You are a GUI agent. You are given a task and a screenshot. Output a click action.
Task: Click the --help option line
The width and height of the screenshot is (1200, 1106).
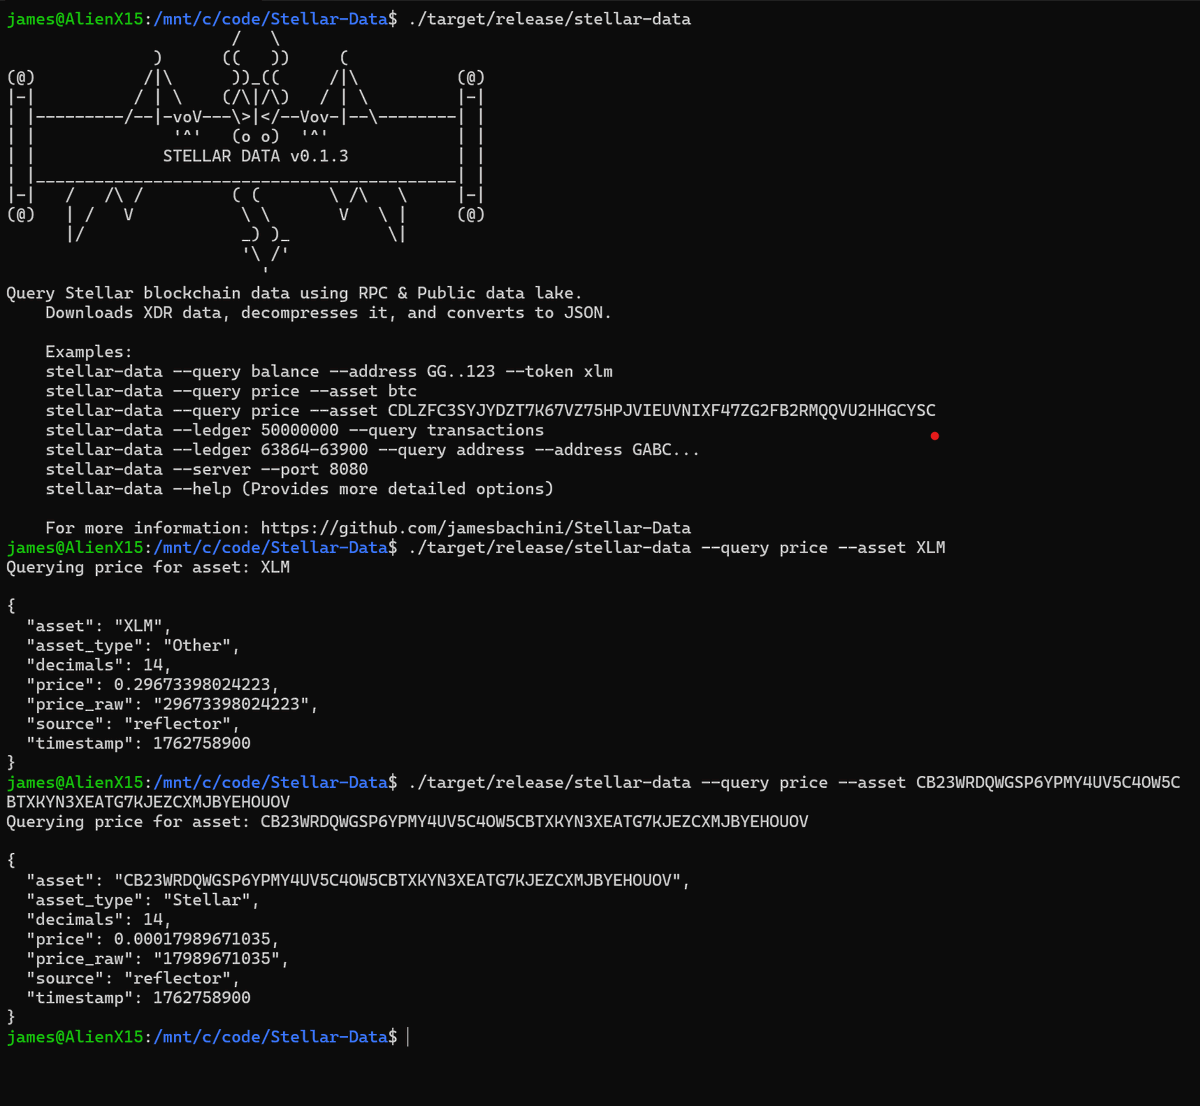[x=300, y=488]
